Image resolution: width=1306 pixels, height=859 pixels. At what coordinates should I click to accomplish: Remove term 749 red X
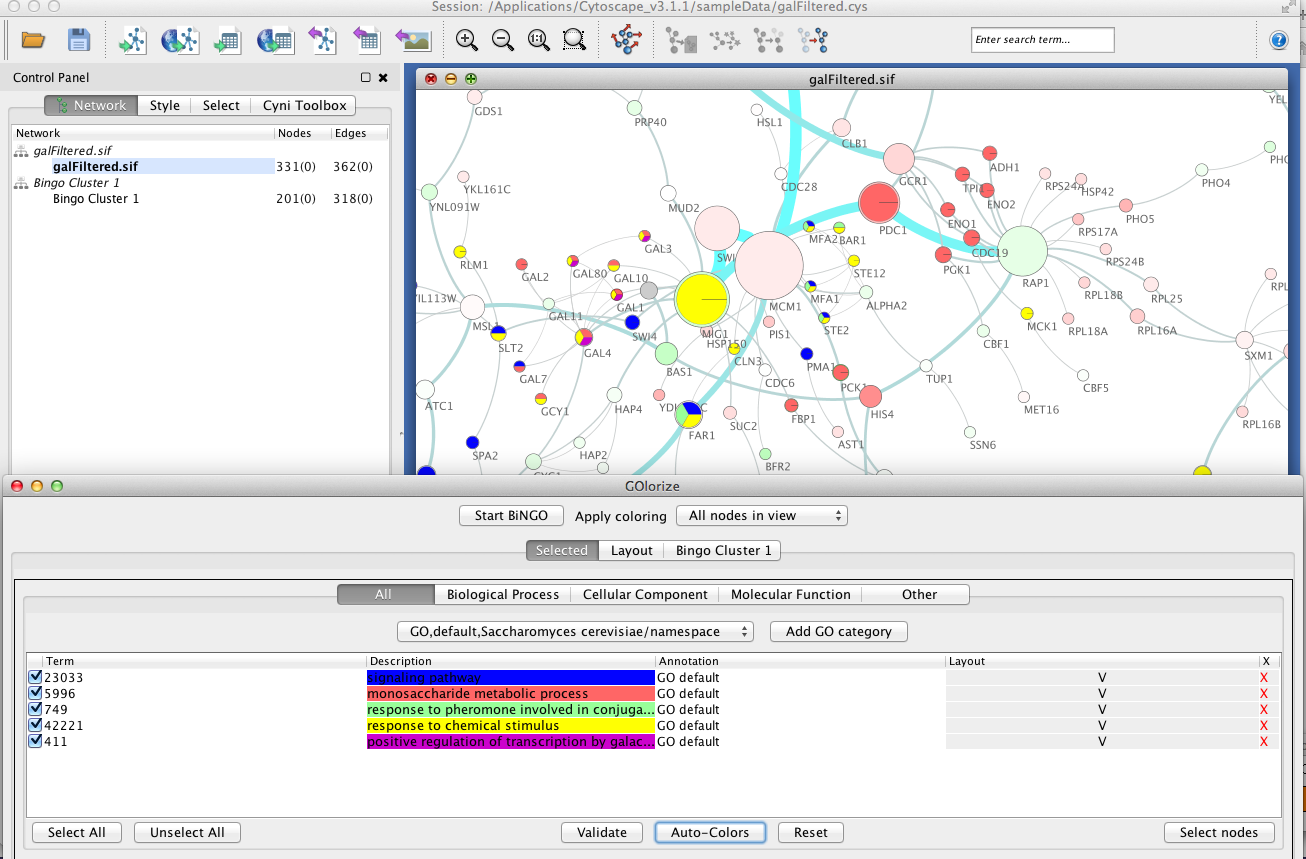click(x=1264, y=710)
